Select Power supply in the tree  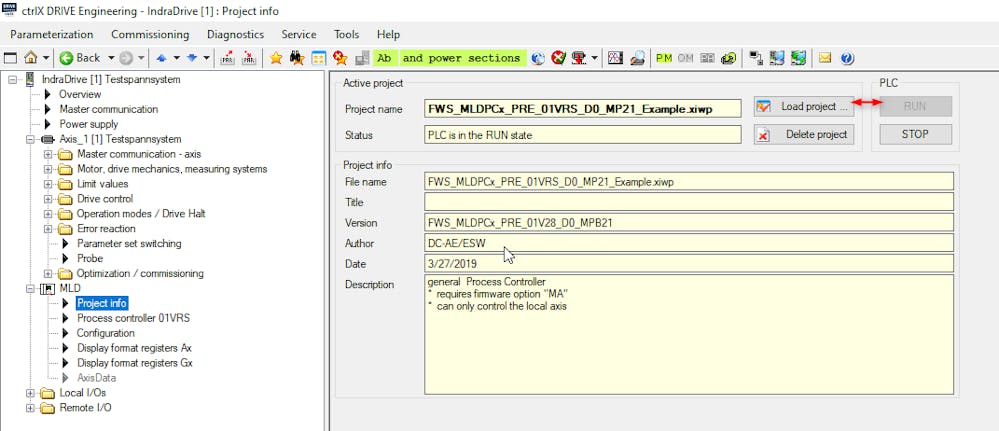pyautogui.click(x=89, y=124)
